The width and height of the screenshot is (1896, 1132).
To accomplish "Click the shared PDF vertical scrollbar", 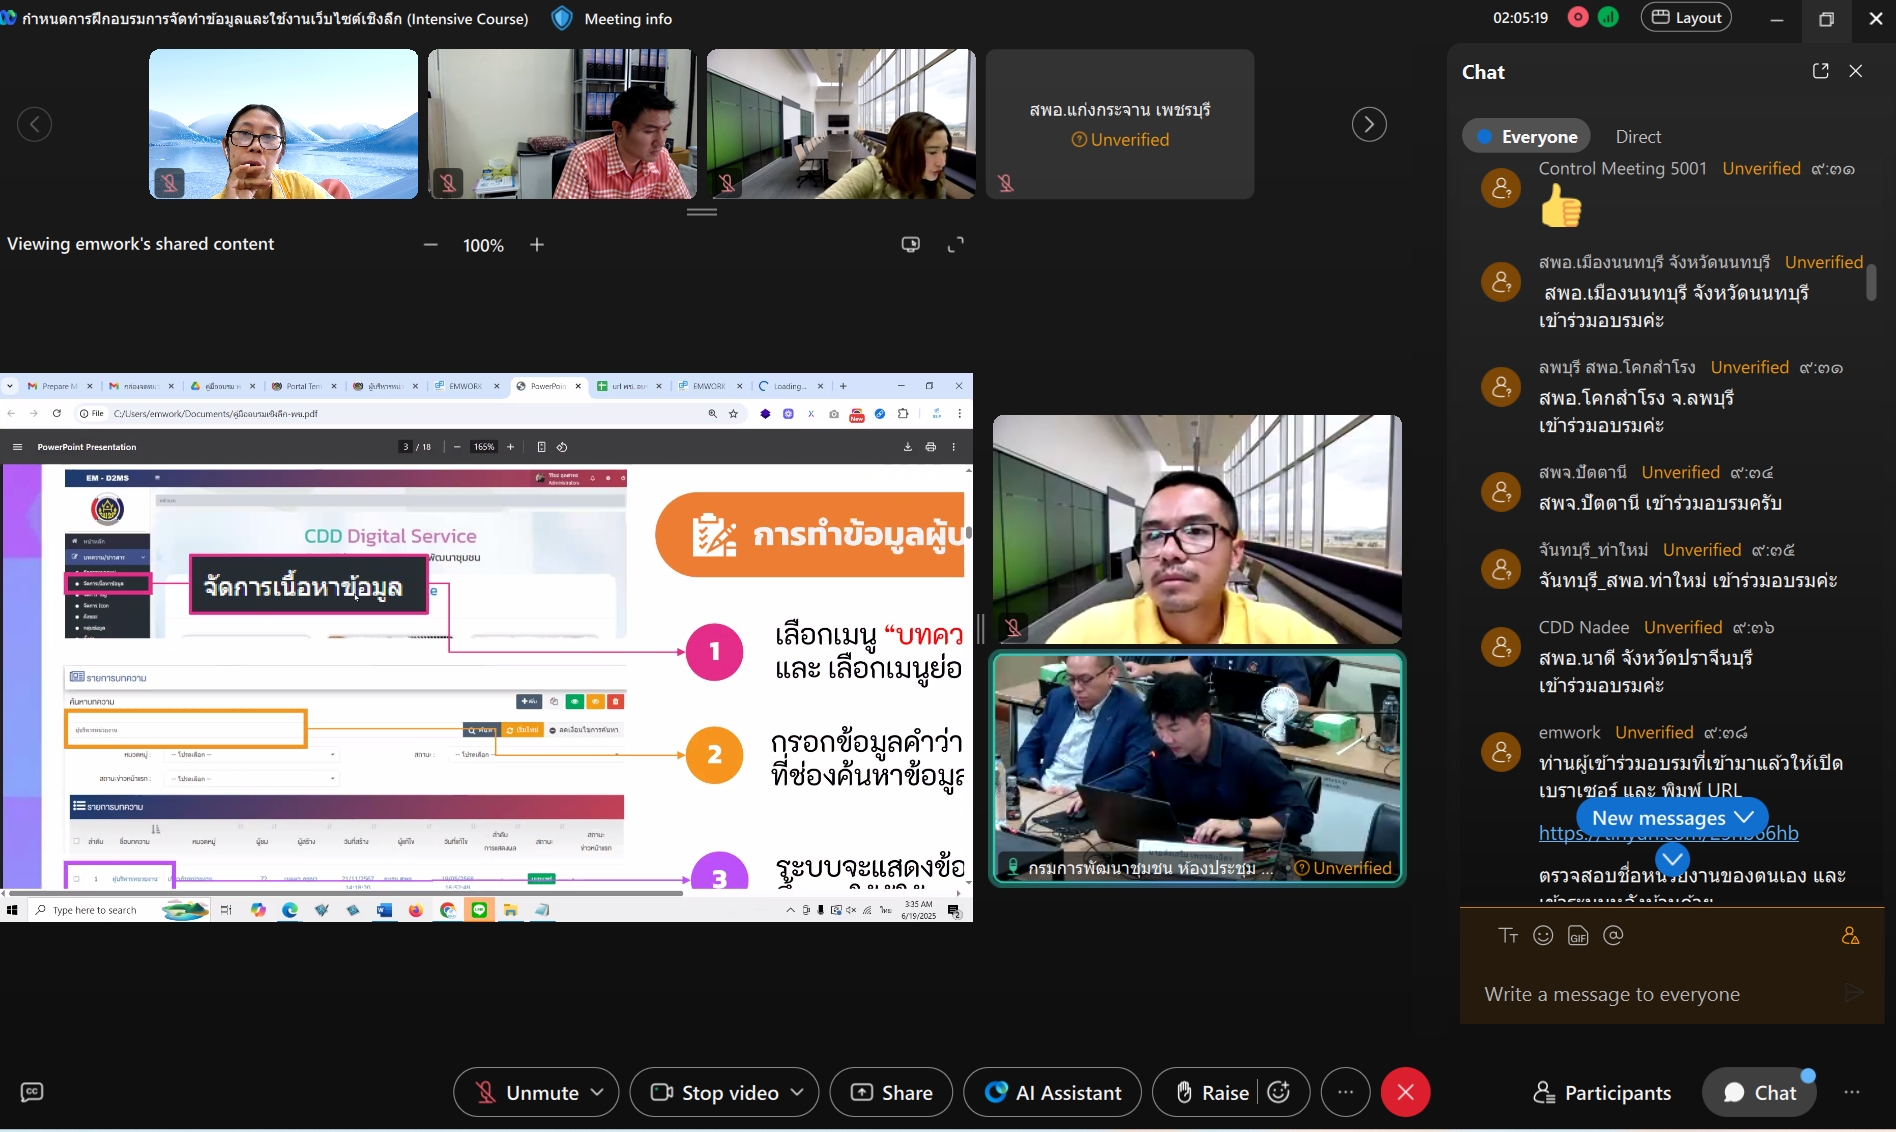I will tap(967, 532).
